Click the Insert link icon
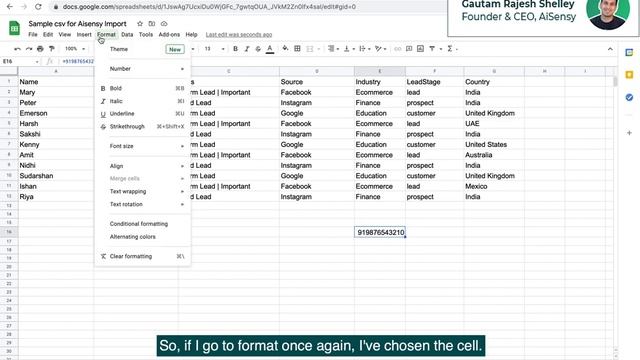The image size is (640, 360). tap(398, 49)
